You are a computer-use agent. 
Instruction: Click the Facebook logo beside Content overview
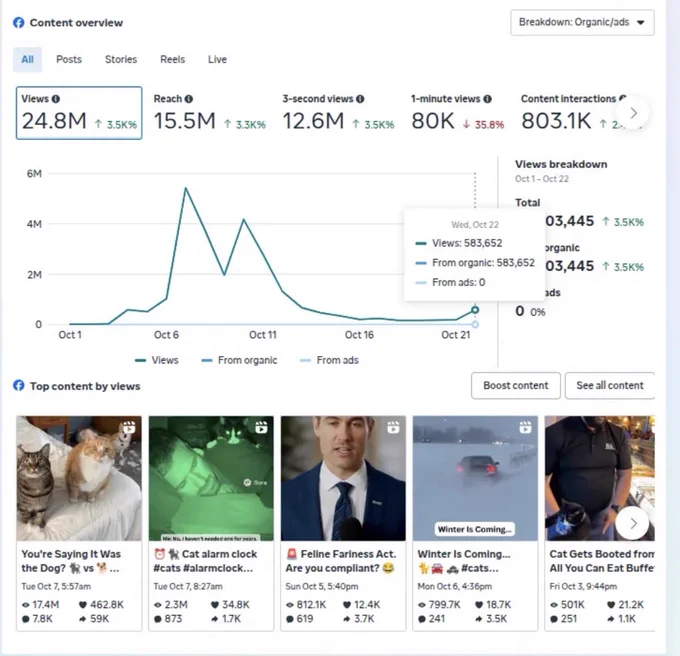tap(19, 23)
